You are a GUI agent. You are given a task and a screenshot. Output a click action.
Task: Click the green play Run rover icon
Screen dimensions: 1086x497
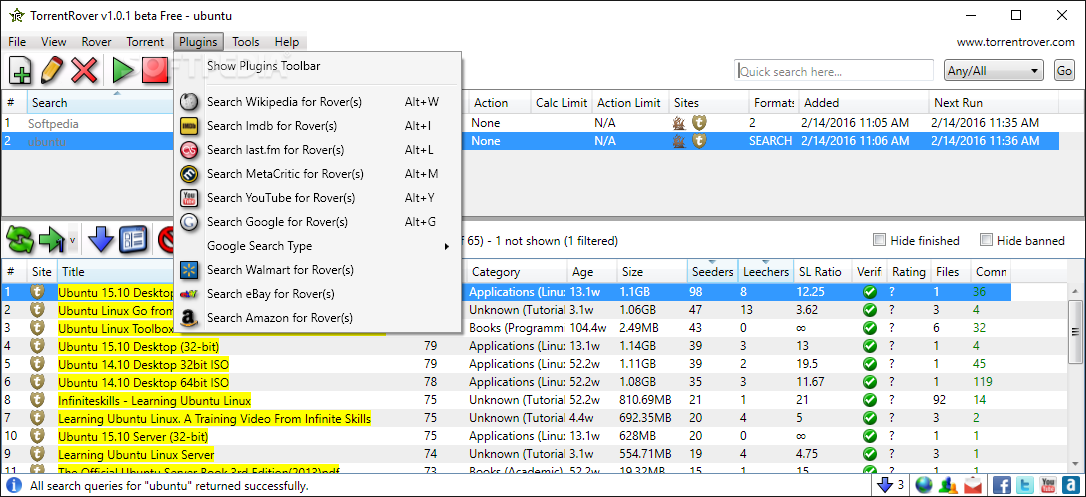tap(123, 71)
